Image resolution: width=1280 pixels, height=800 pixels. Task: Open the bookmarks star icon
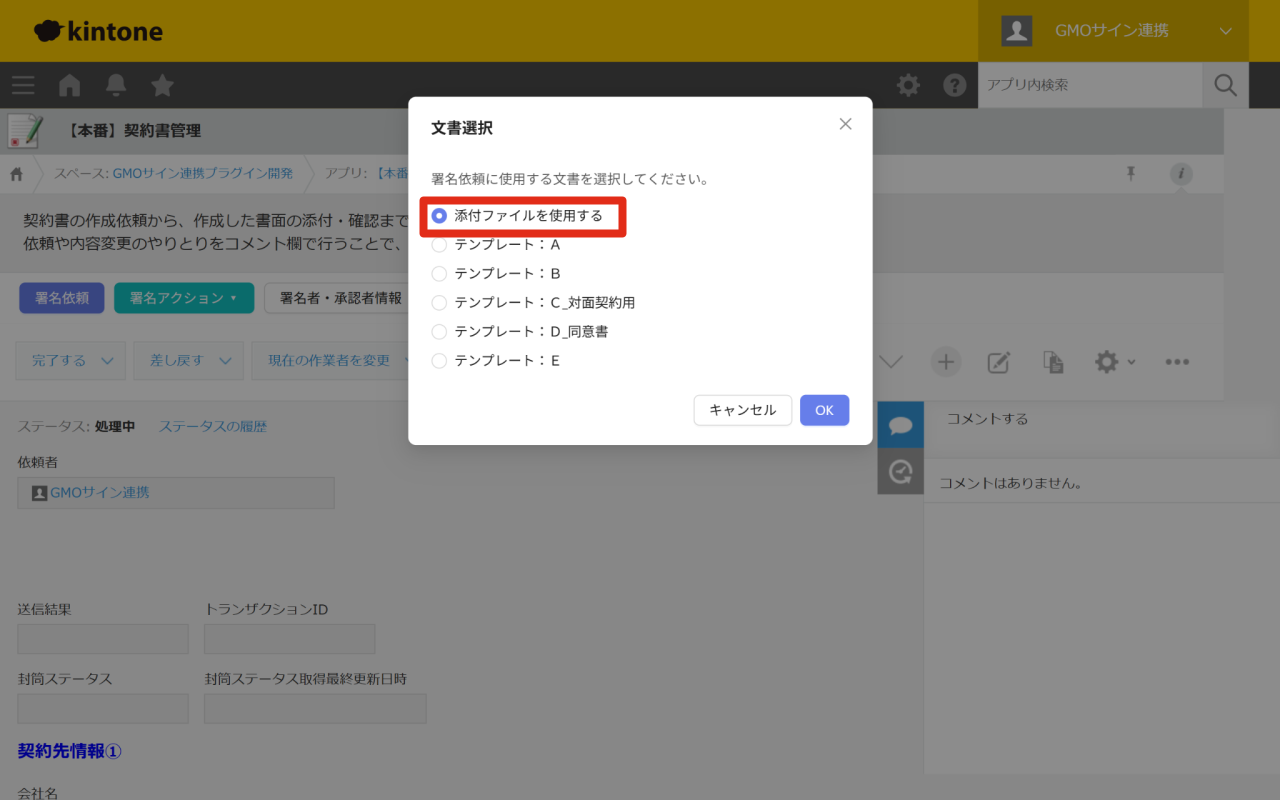click(162, 85)
